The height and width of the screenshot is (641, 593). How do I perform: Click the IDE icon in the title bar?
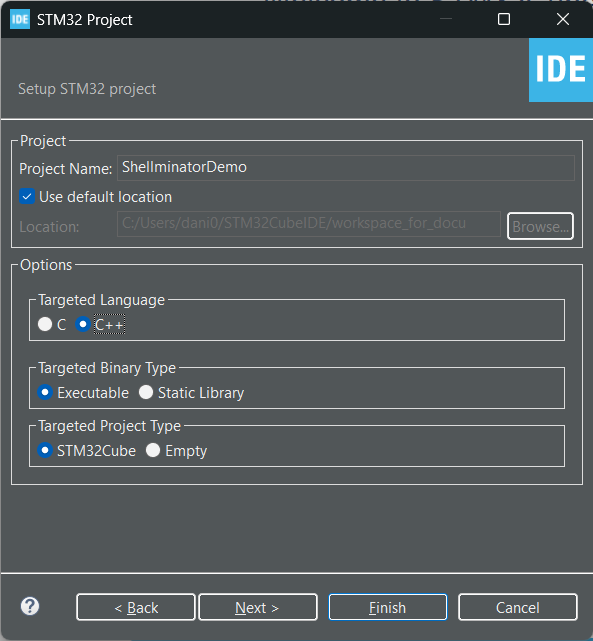coord(20,20)
